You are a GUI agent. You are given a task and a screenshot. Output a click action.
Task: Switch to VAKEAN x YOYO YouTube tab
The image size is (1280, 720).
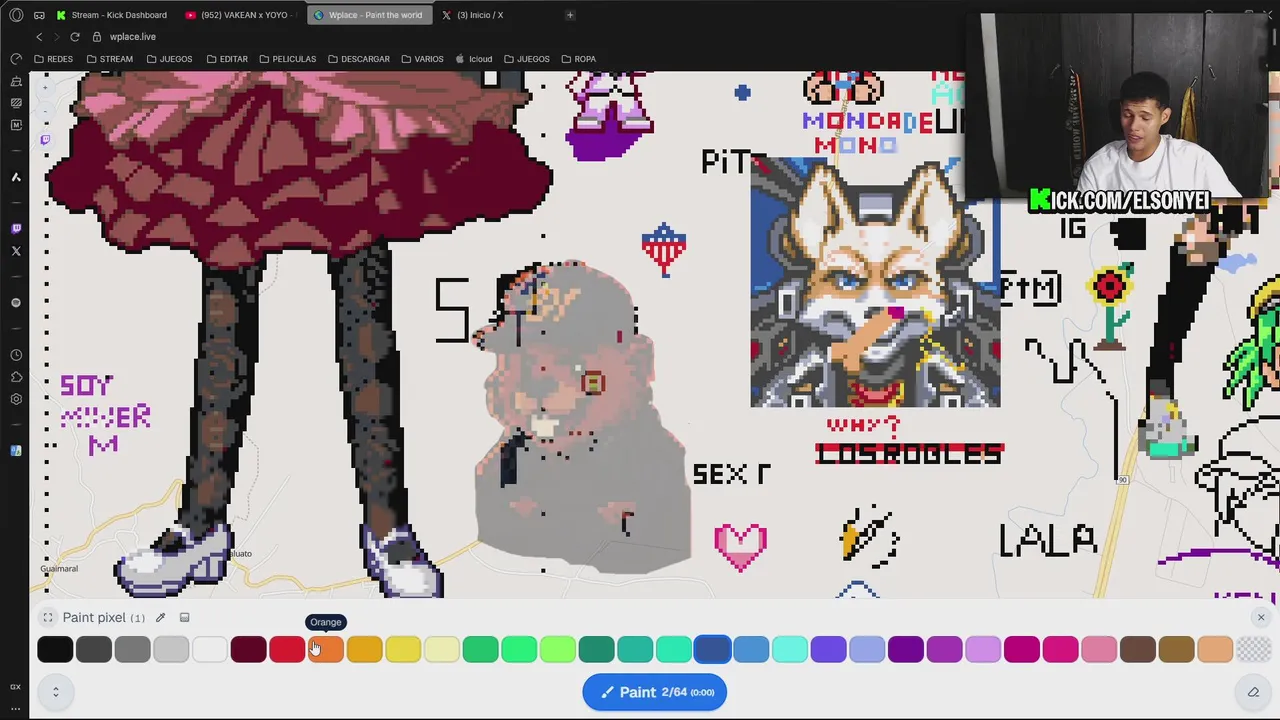(240, 15)
